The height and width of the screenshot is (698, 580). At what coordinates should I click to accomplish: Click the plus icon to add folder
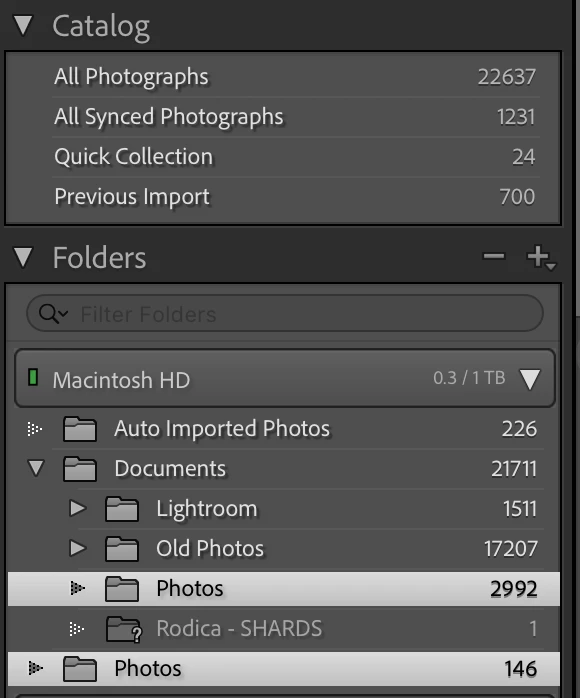tap(540, 257)
